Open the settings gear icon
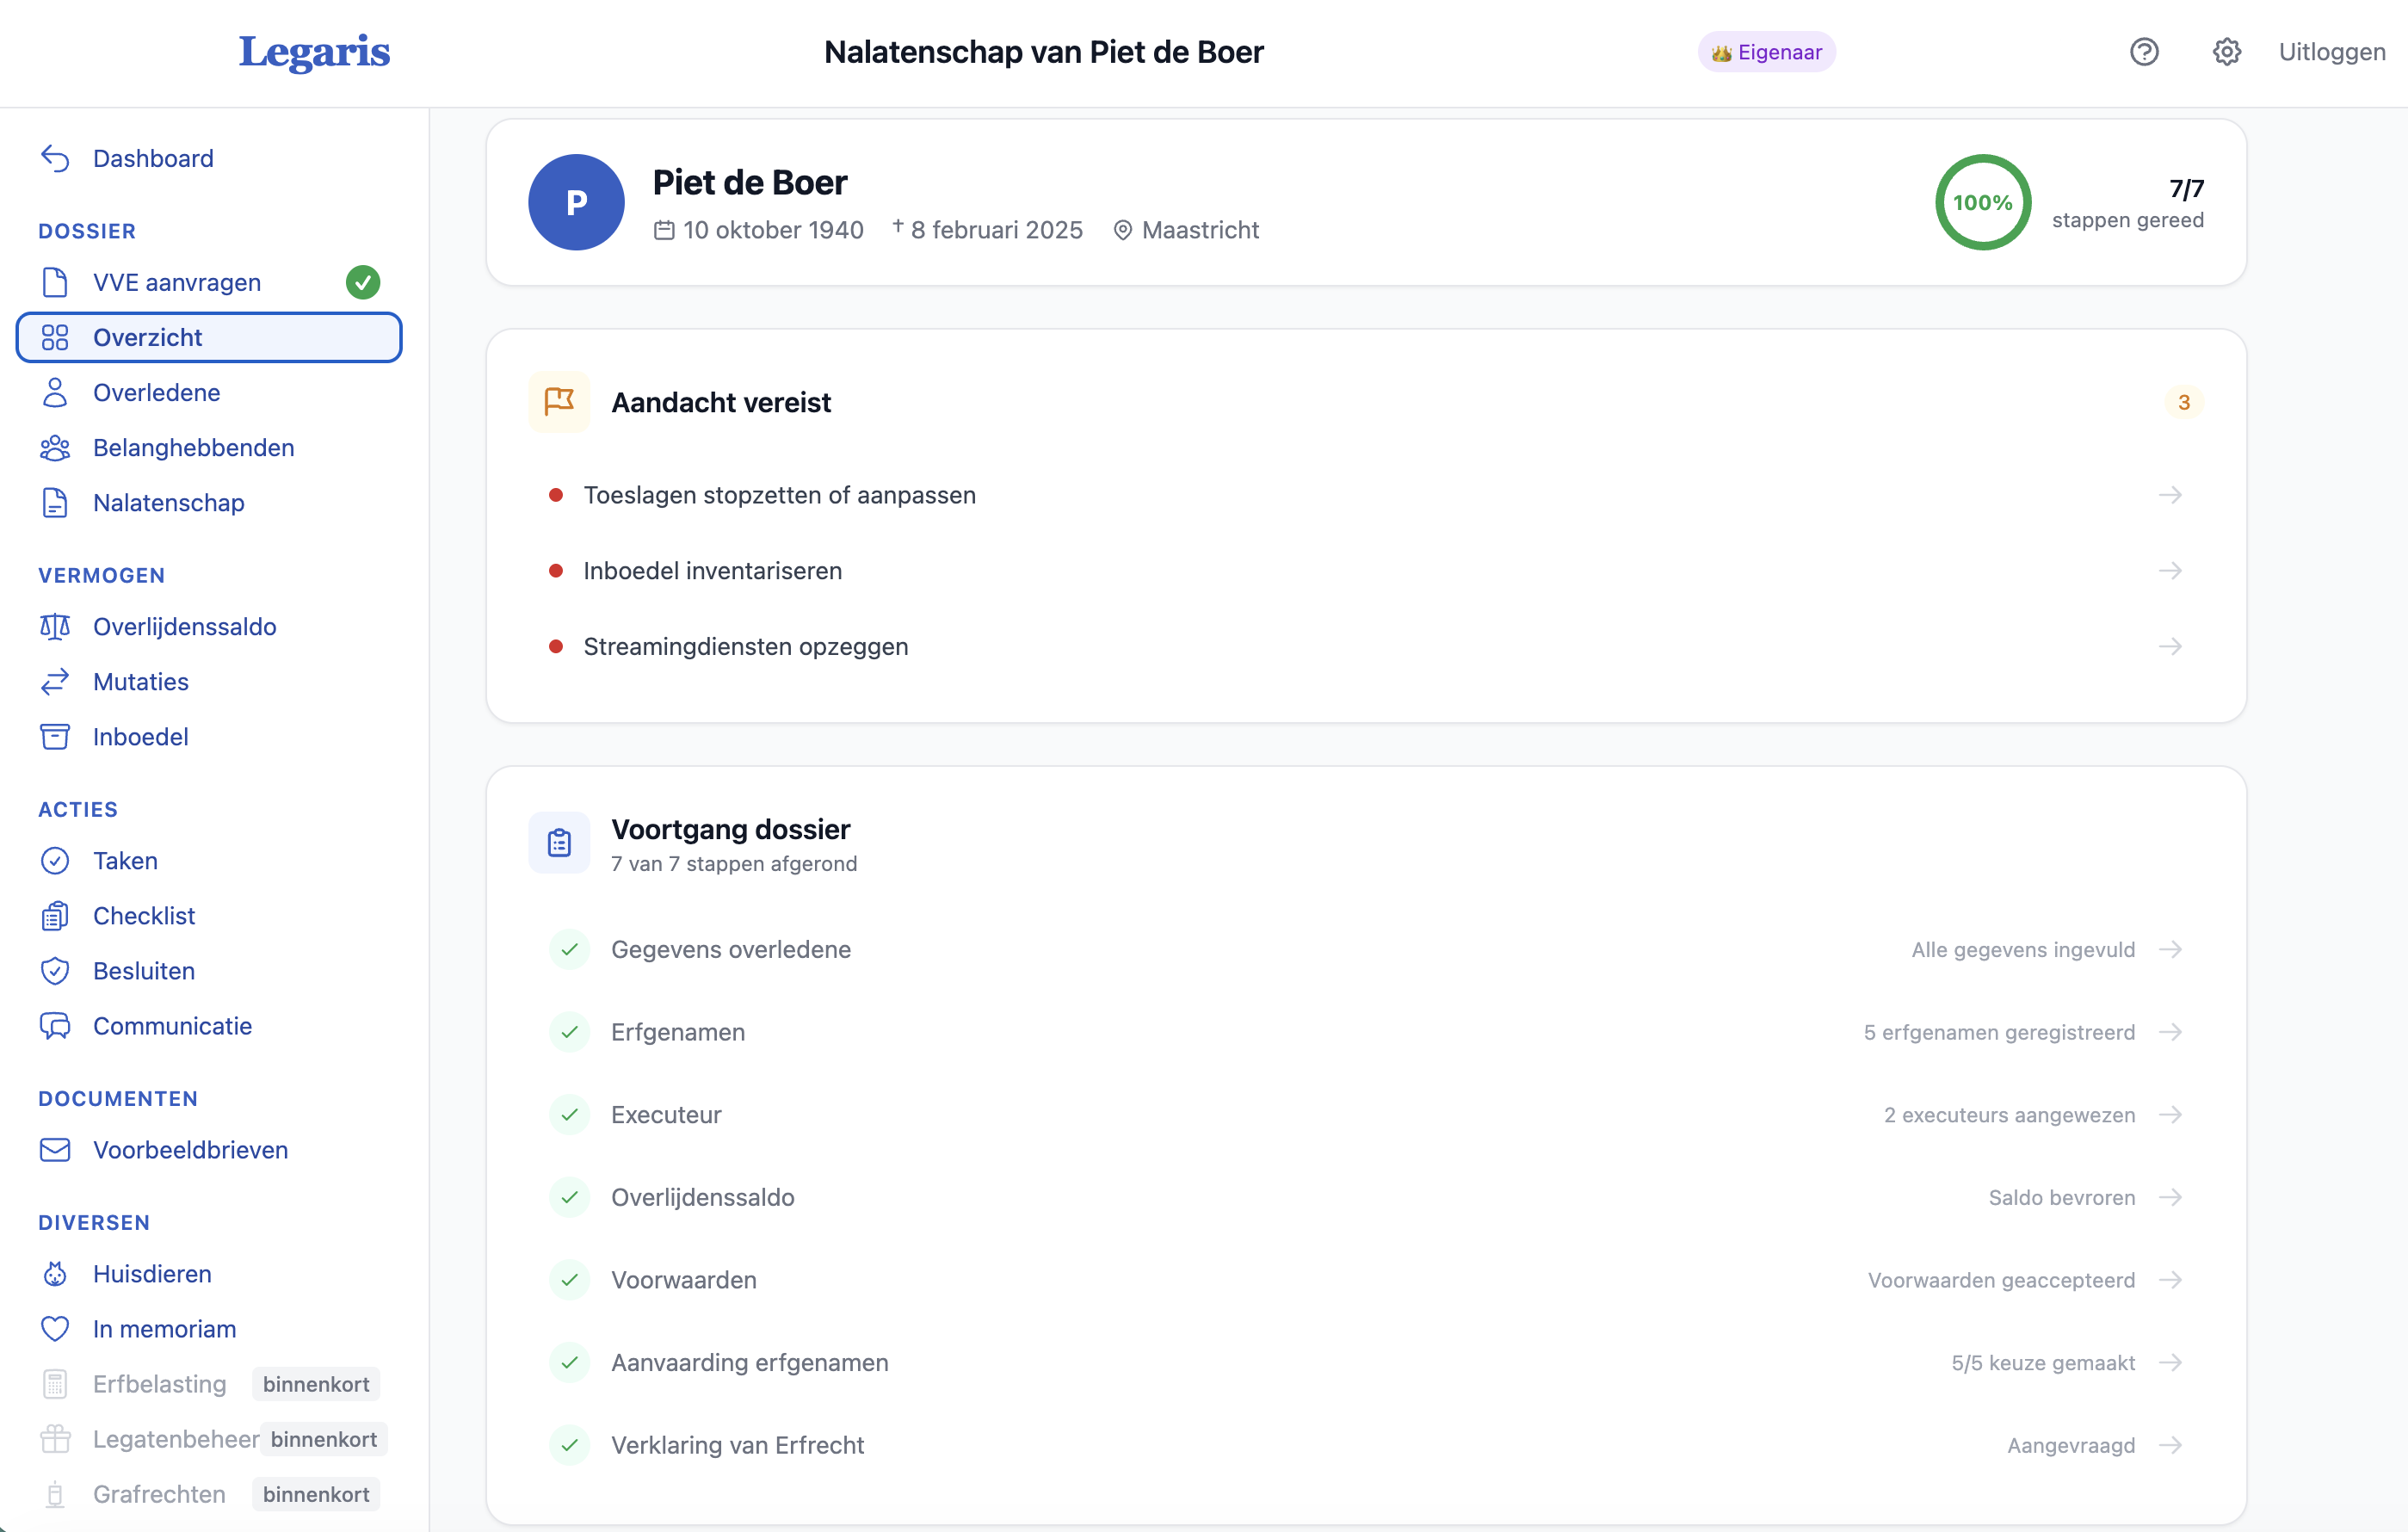2408x1532 pixels. pos(2226,51)
